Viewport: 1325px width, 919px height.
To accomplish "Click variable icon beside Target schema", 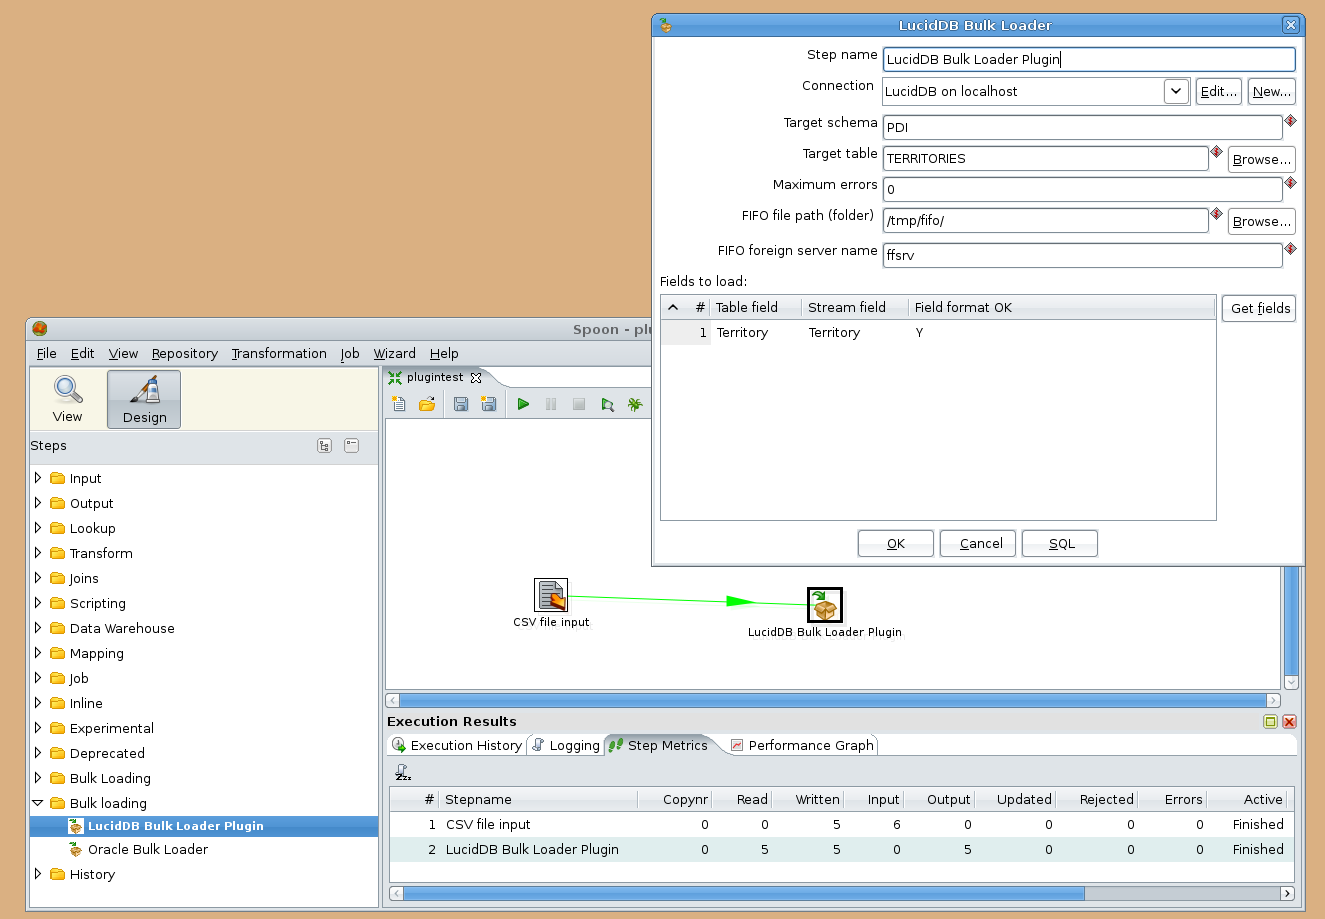I will (x=1291, y=120).
